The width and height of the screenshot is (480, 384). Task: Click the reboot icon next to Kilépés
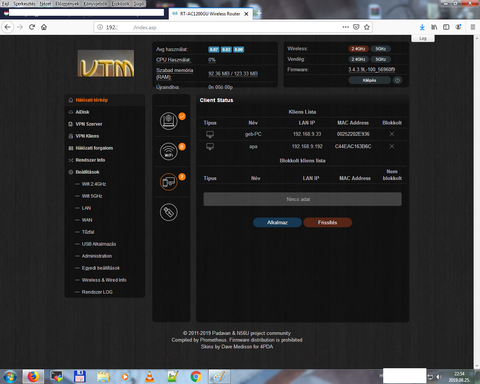click(x=397, y=80)
